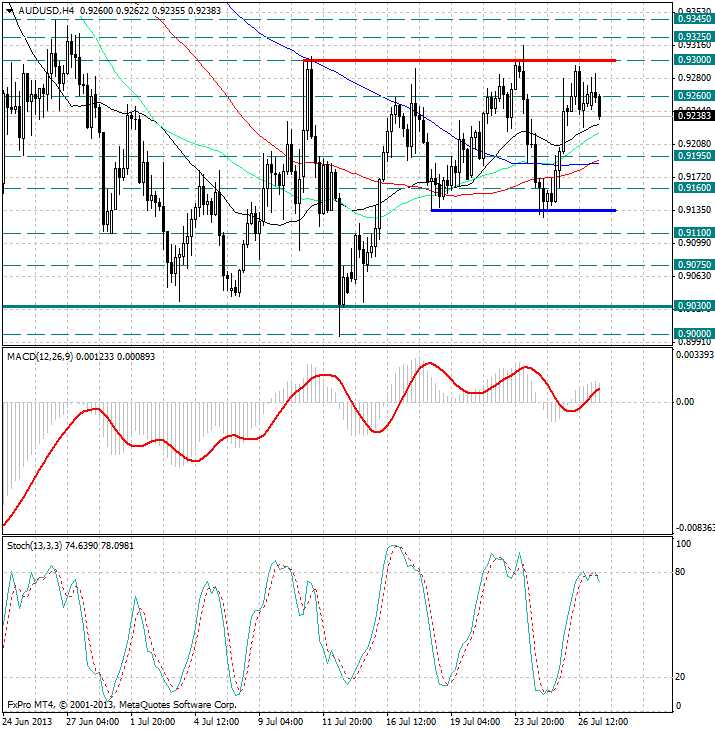Click the 19 Jul 04:00 time label
This screenshot has height=730, width=715.
pyautogui.click(x=475, y=722)
